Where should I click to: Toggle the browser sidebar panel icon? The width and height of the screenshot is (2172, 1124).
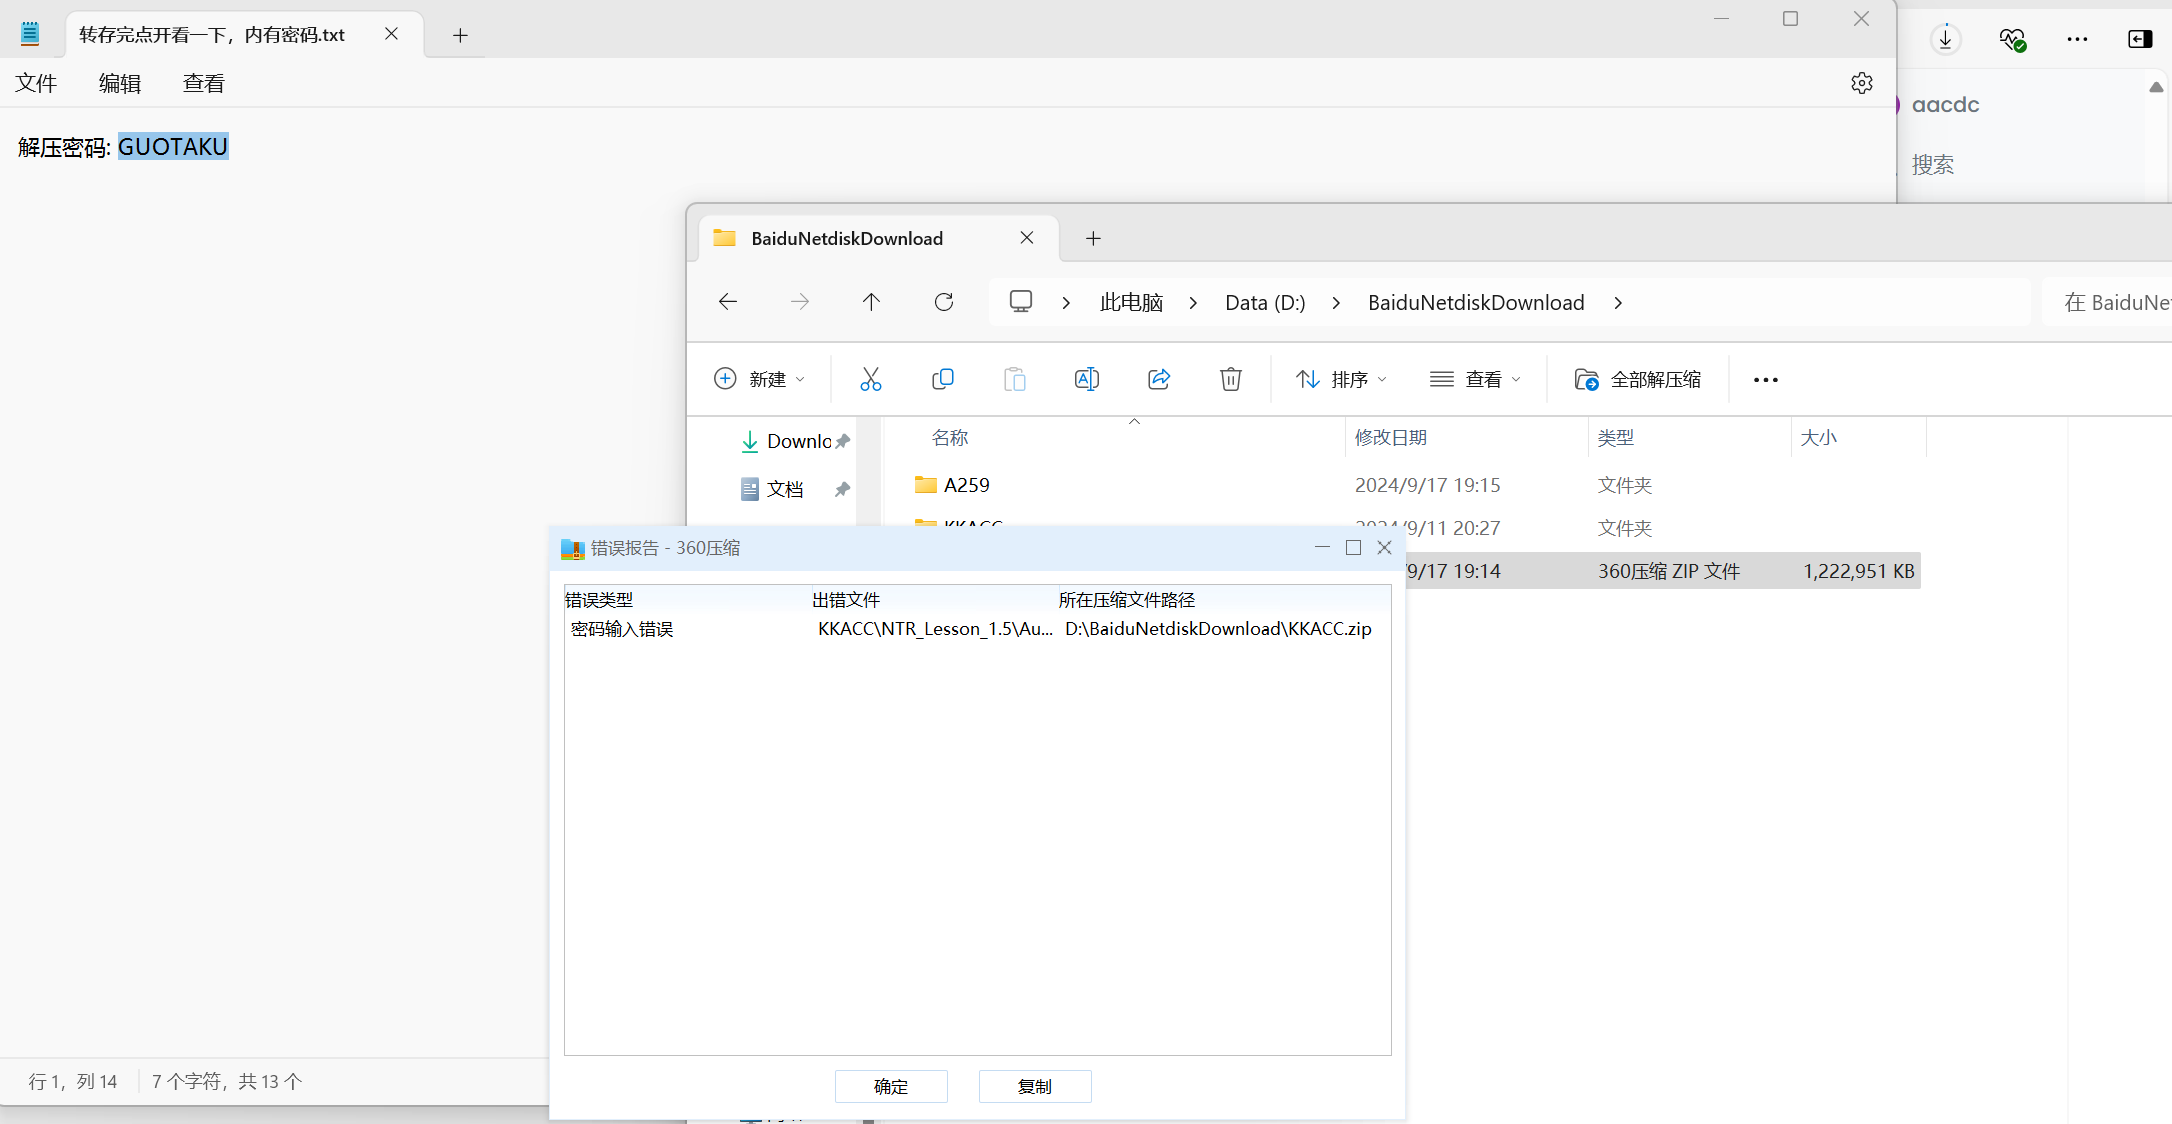click(x=2140, y=39)
